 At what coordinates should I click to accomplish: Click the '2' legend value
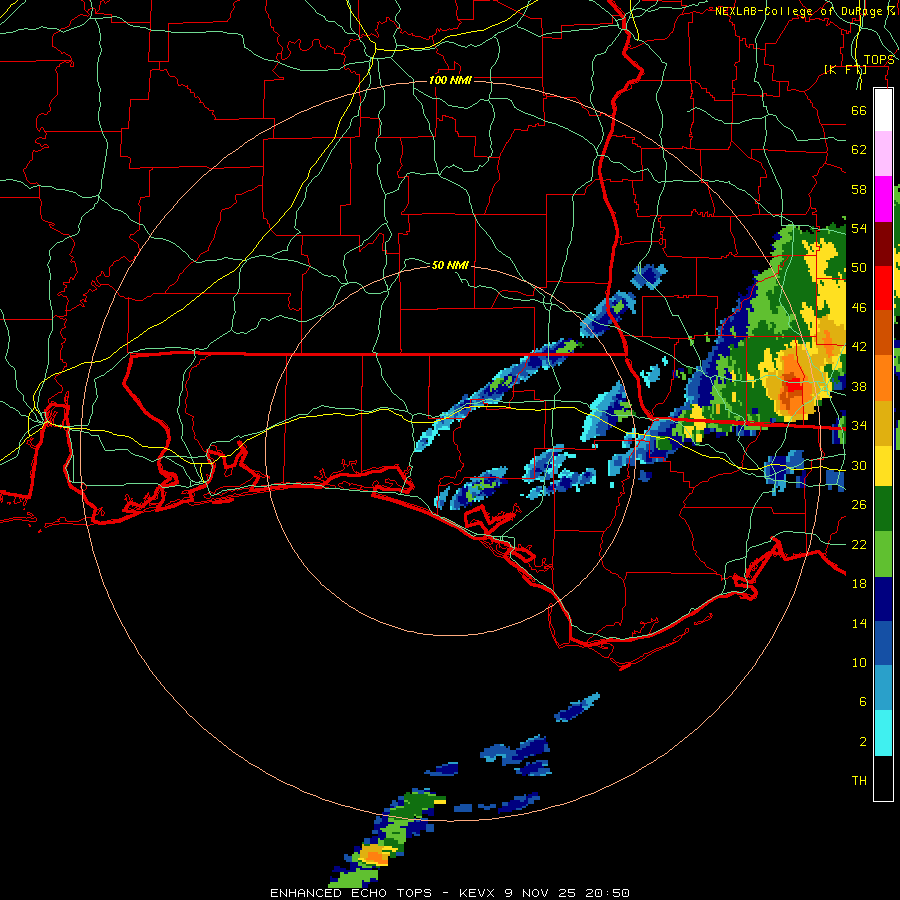point(863,742)
